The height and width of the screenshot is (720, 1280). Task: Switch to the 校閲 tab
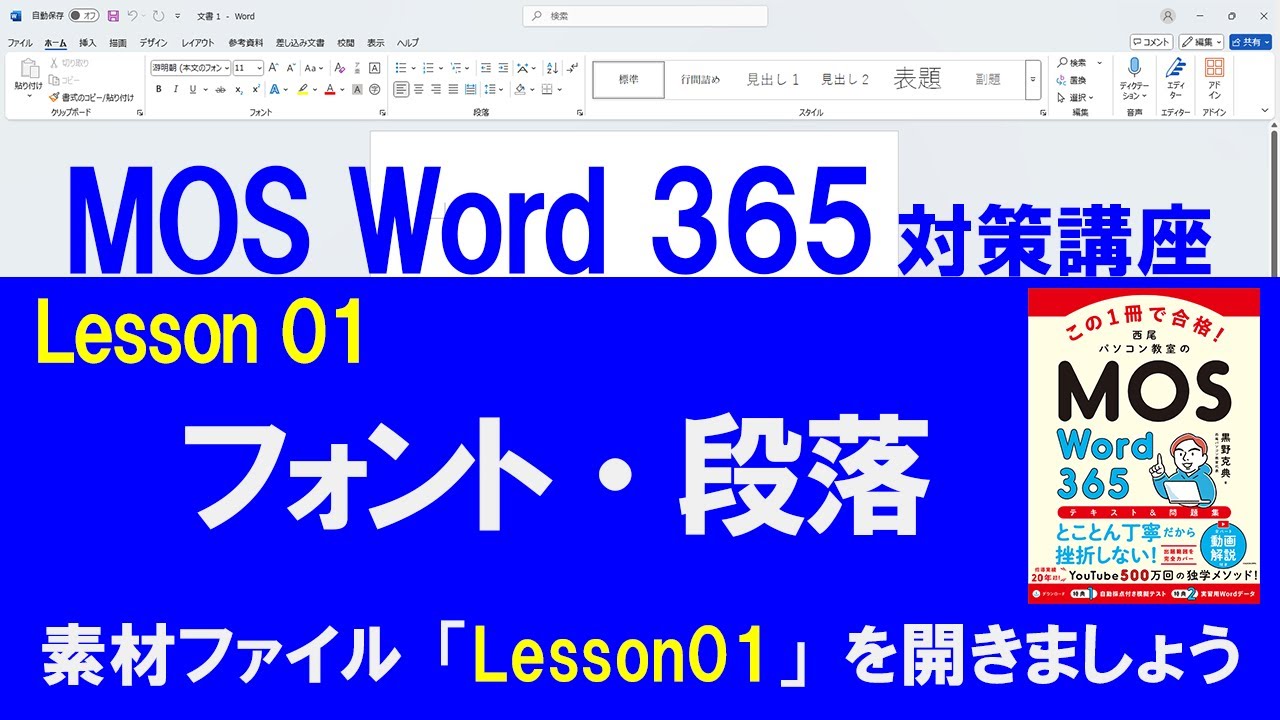point(346,43)
